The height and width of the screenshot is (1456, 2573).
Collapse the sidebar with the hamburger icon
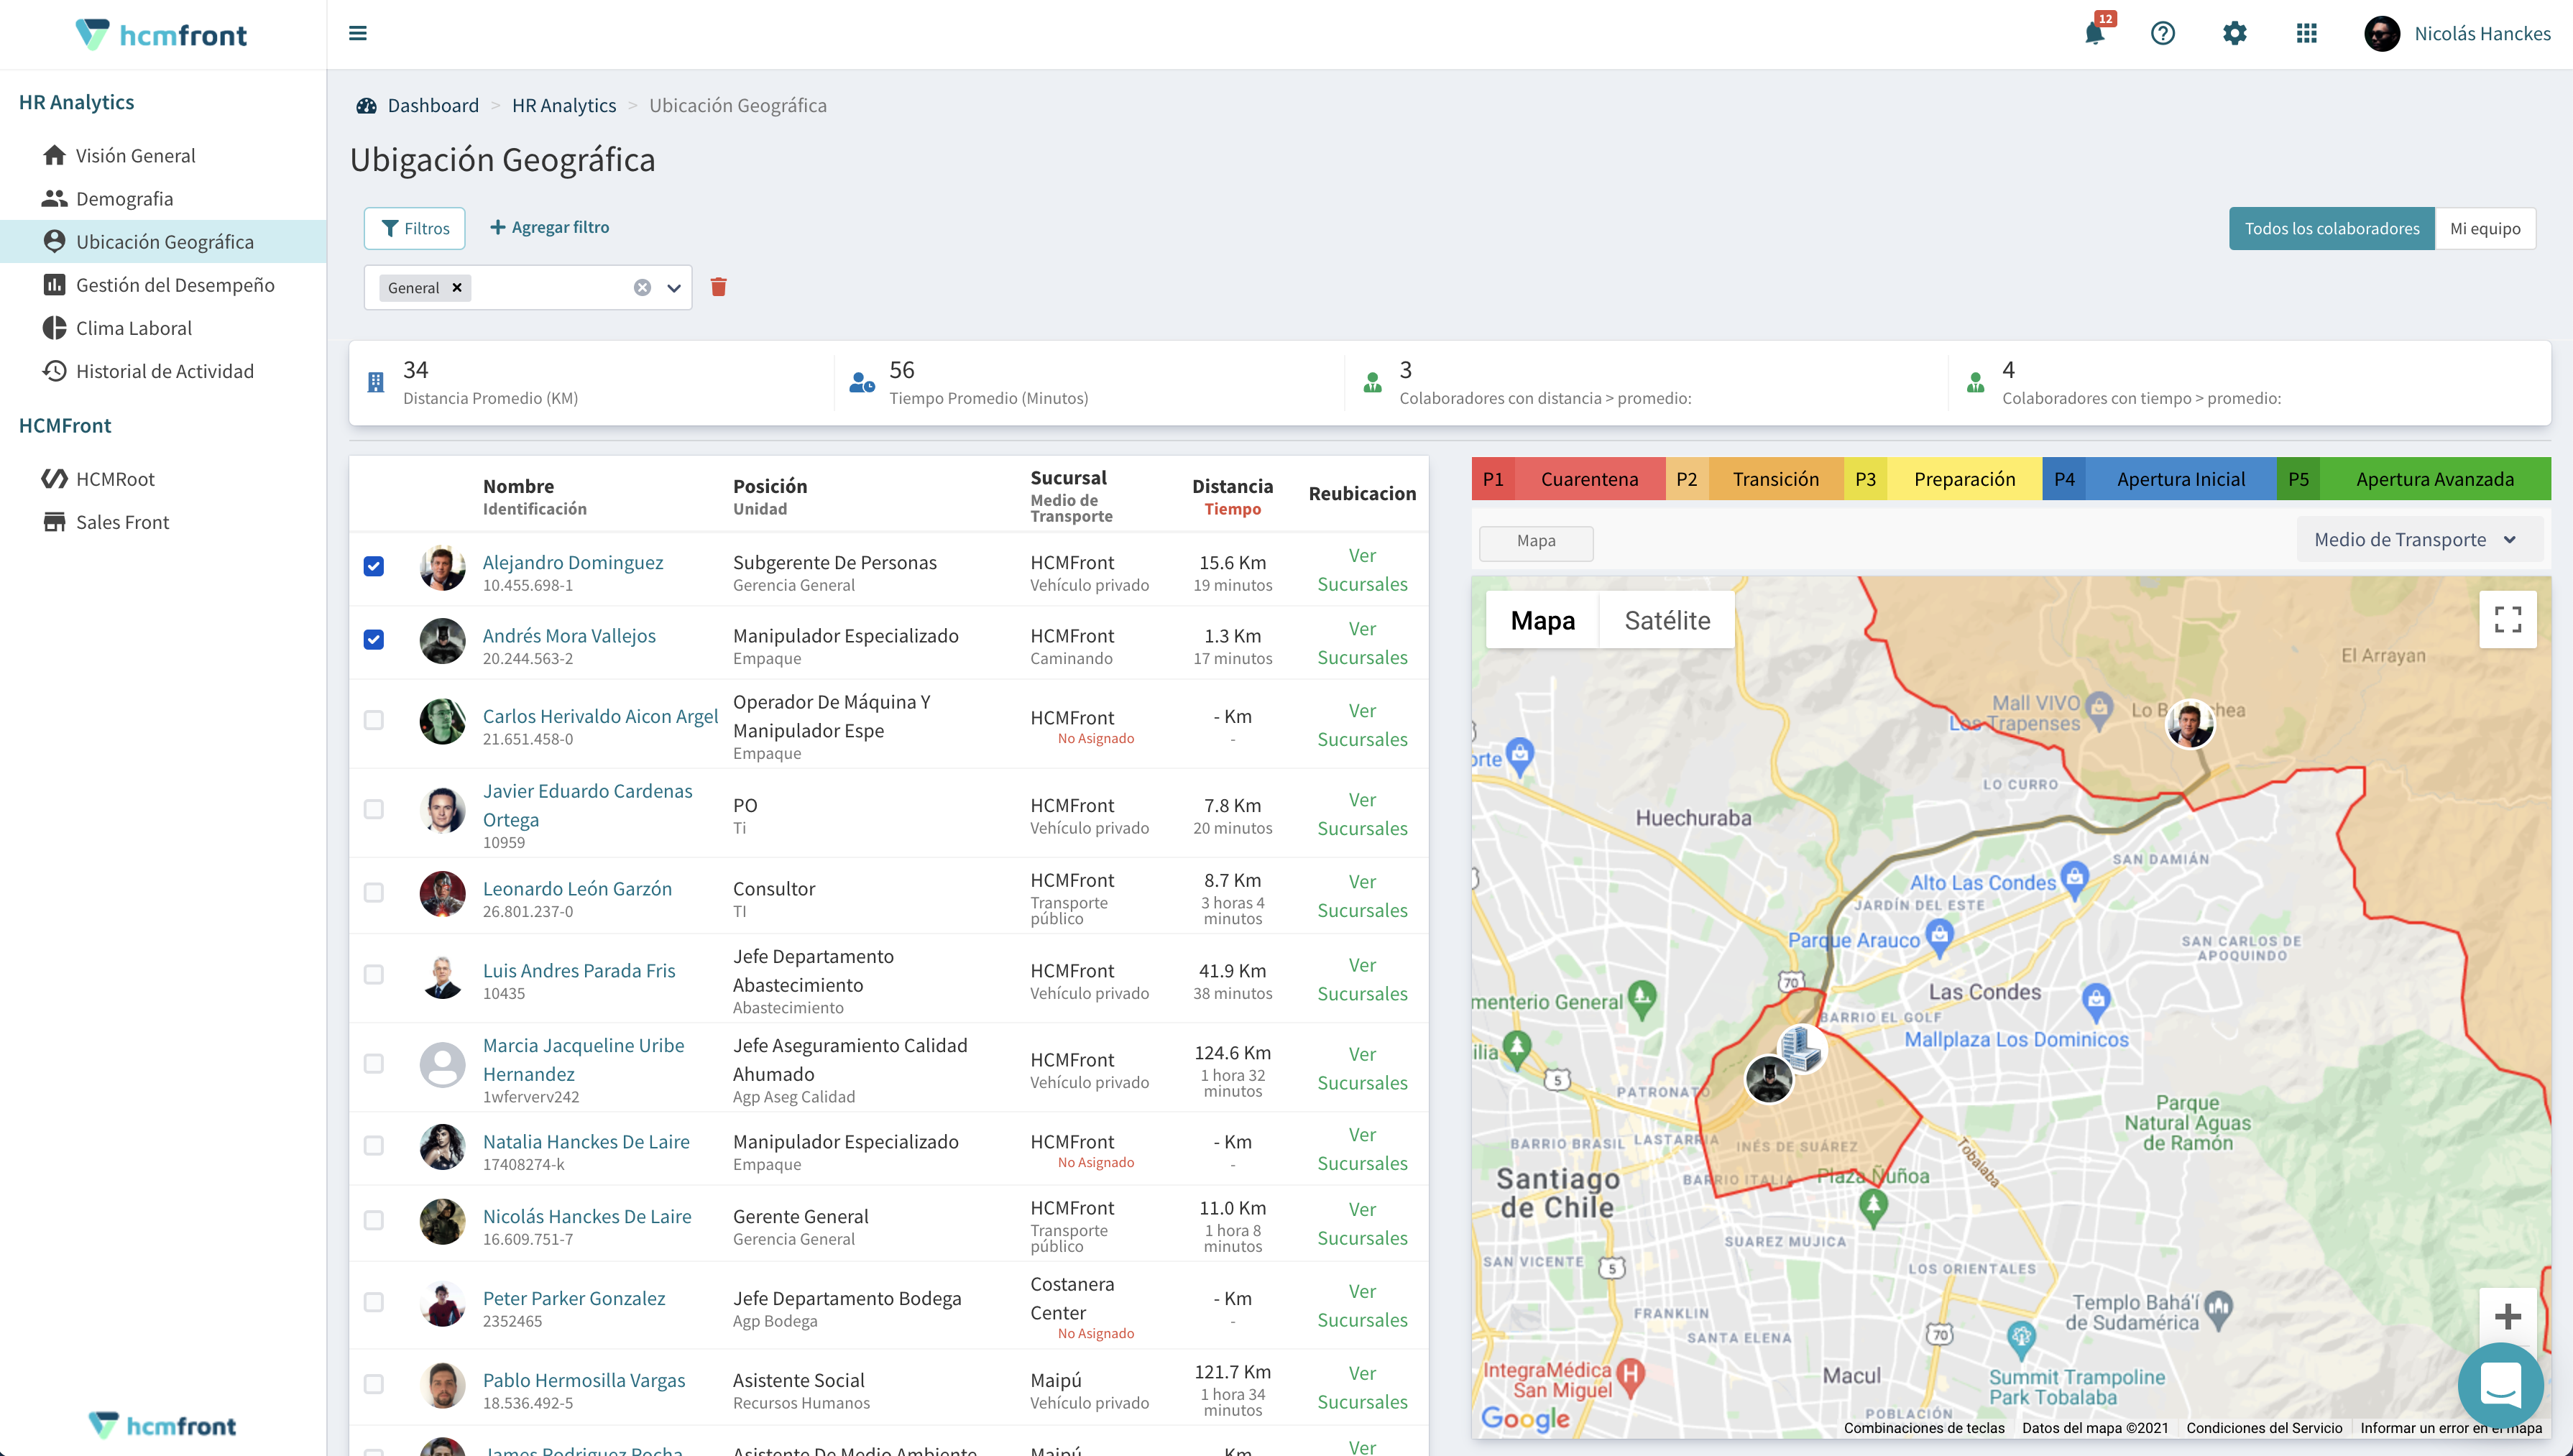tap(357, 33)
